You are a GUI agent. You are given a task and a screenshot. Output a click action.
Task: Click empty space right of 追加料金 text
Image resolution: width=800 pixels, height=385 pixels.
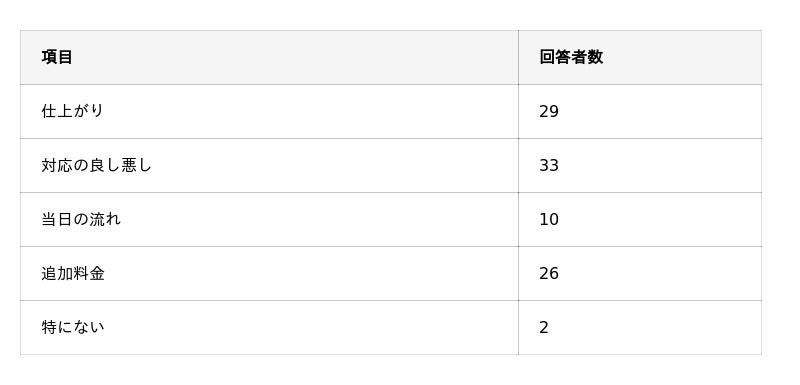coord(311,273)
